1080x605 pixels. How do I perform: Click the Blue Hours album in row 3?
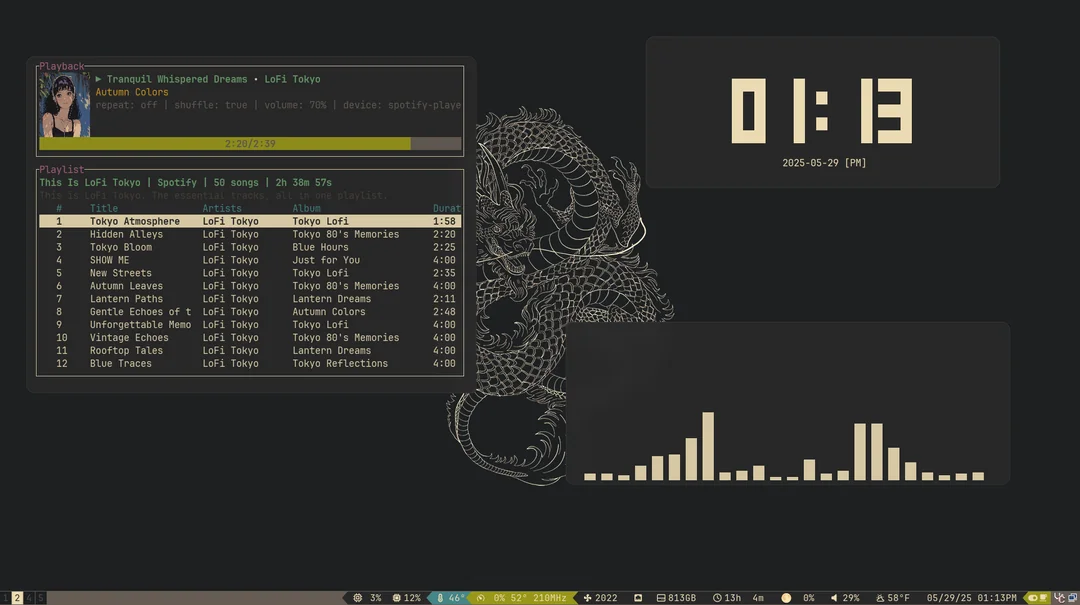[x=320, y=247]
